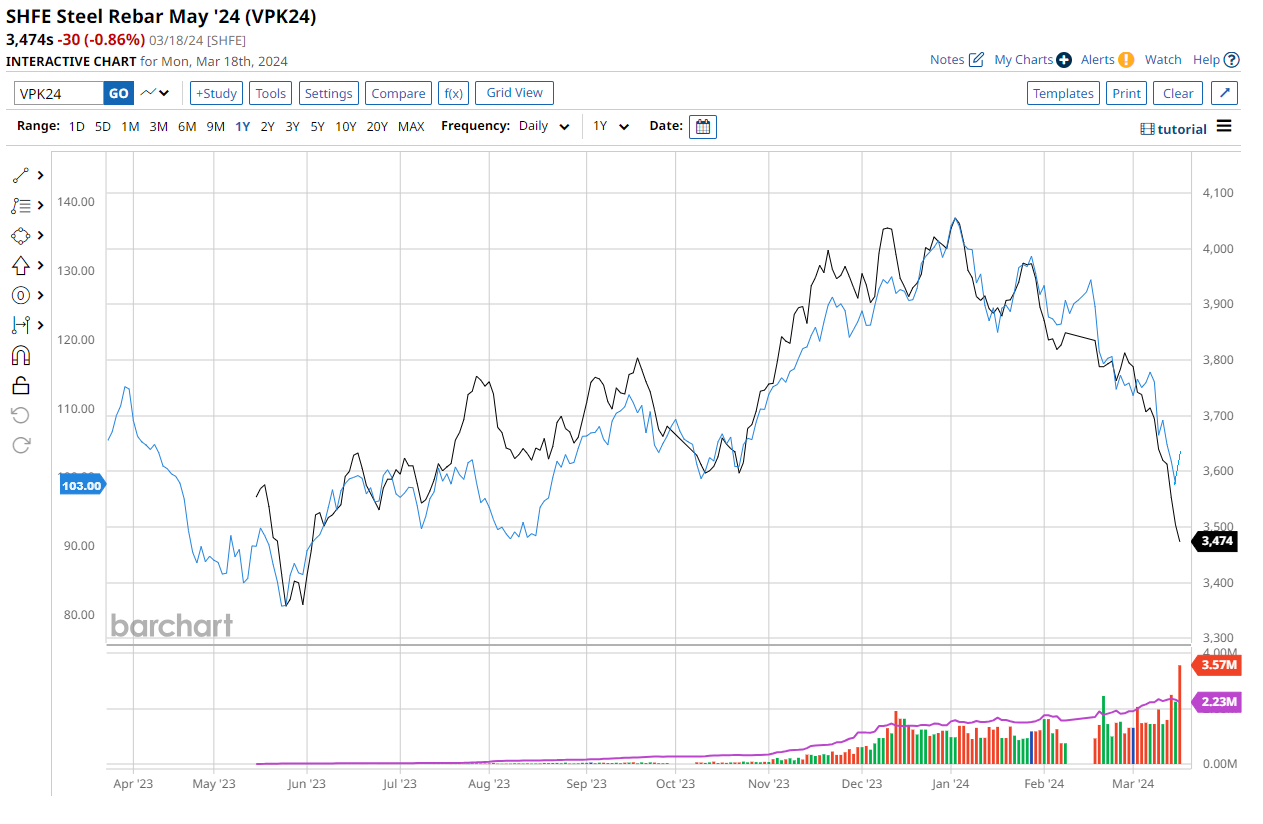This screenshot has height=824, width=1263.
Task: Click the calendar date picker icon
Action: [x=703, y=127]
